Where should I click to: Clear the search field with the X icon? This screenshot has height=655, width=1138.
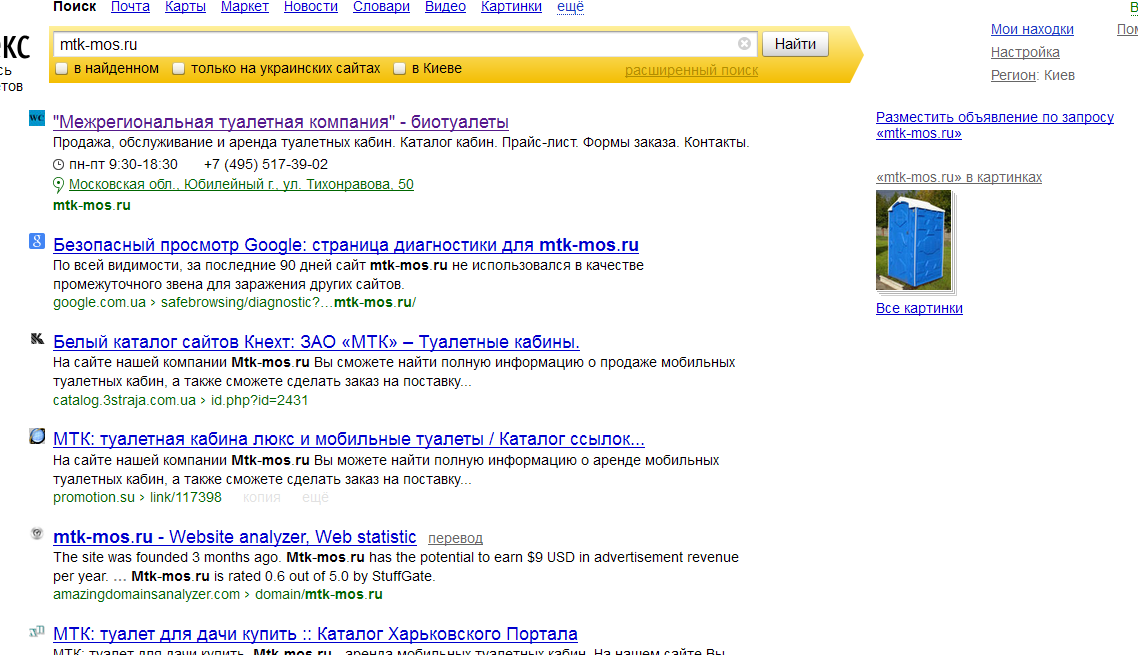744,44
